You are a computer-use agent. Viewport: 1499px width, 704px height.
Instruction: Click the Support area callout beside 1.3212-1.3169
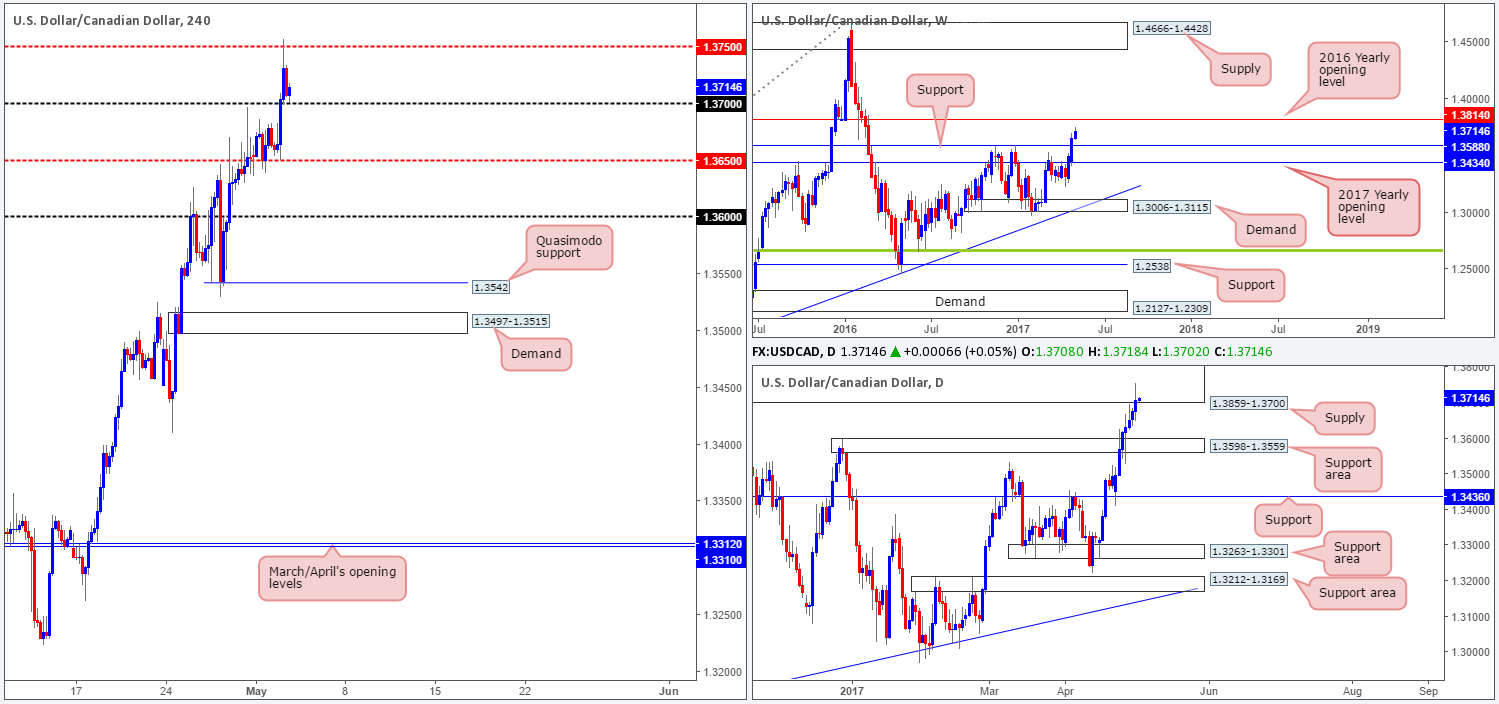tap(1358, 594)
